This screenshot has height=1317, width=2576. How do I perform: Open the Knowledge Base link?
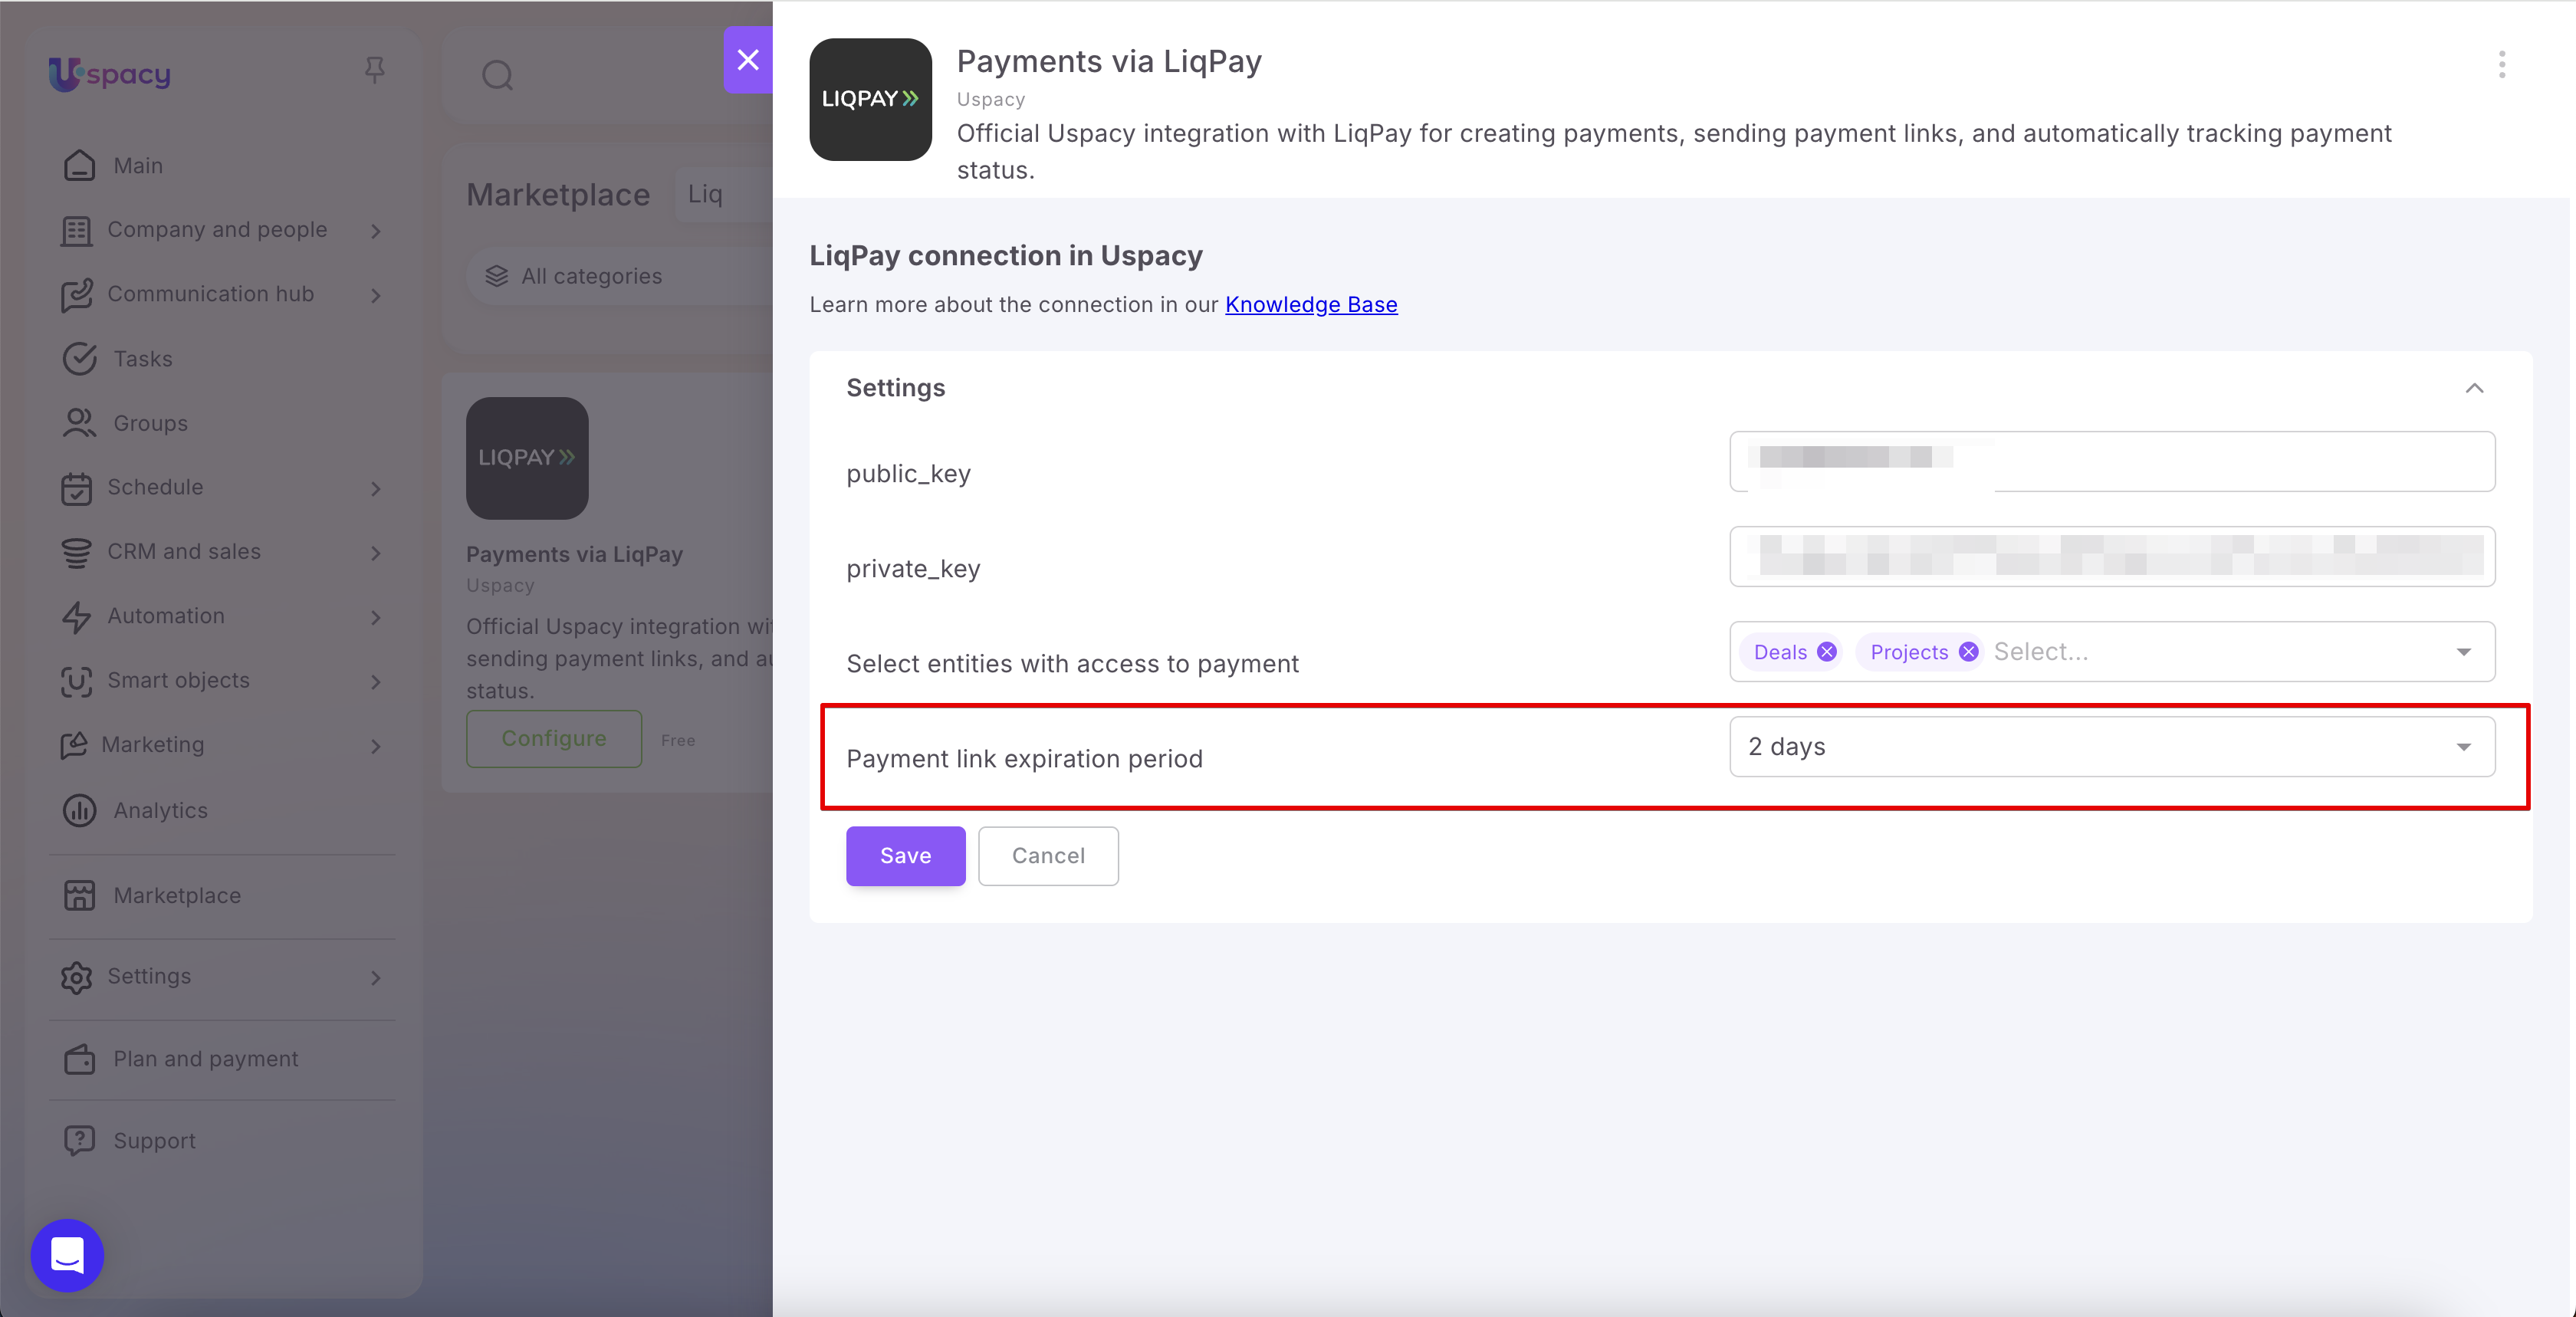[x=1311, y=304]
